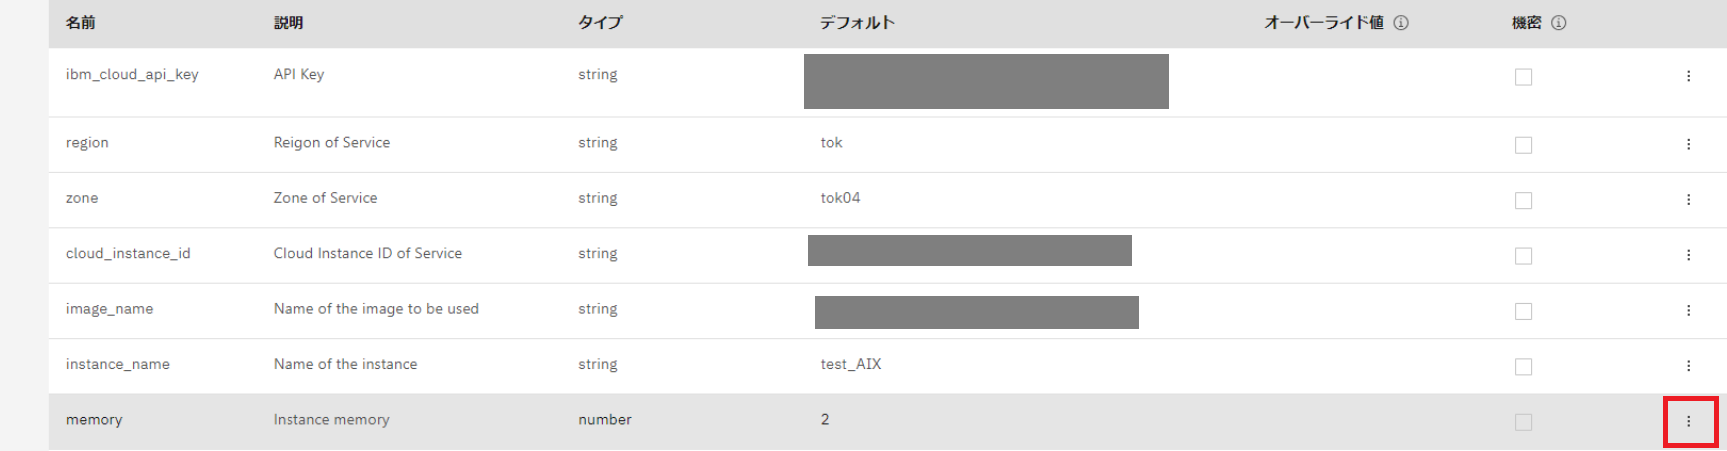Click the test_AIX default value
1727x451 pixels.
tap(851, 364)
